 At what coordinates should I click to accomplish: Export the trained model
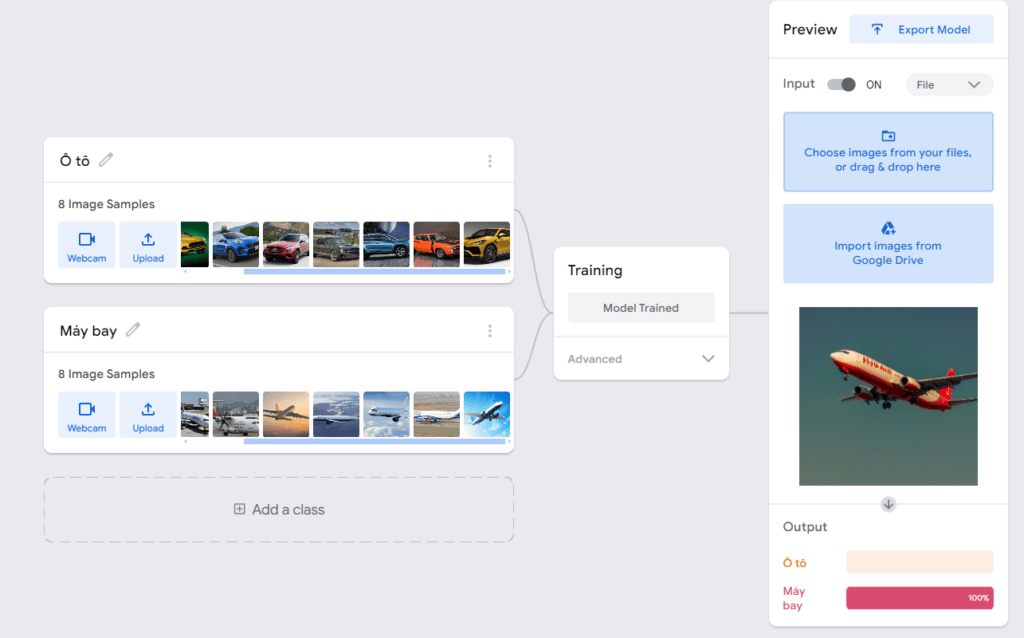(921, 29)
